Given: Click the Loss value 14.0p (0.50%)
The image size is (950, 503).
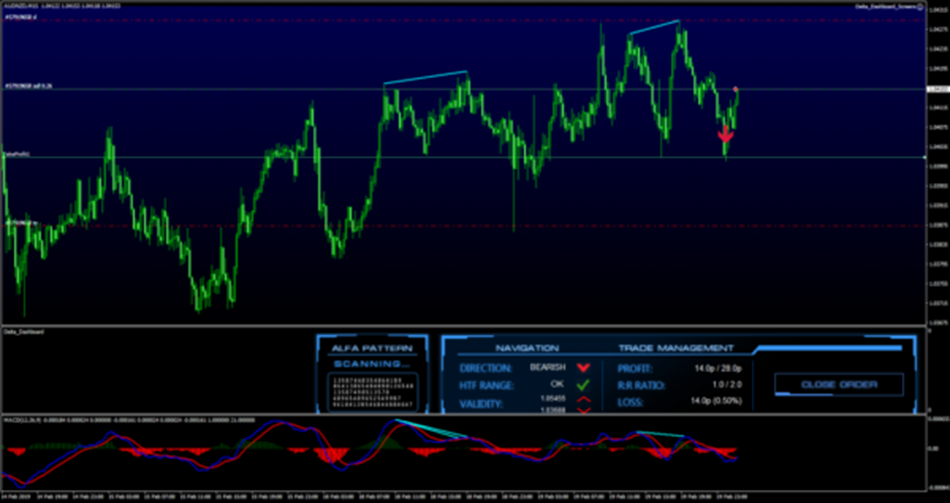Looking at the screenshot, I should click(703, 403).
